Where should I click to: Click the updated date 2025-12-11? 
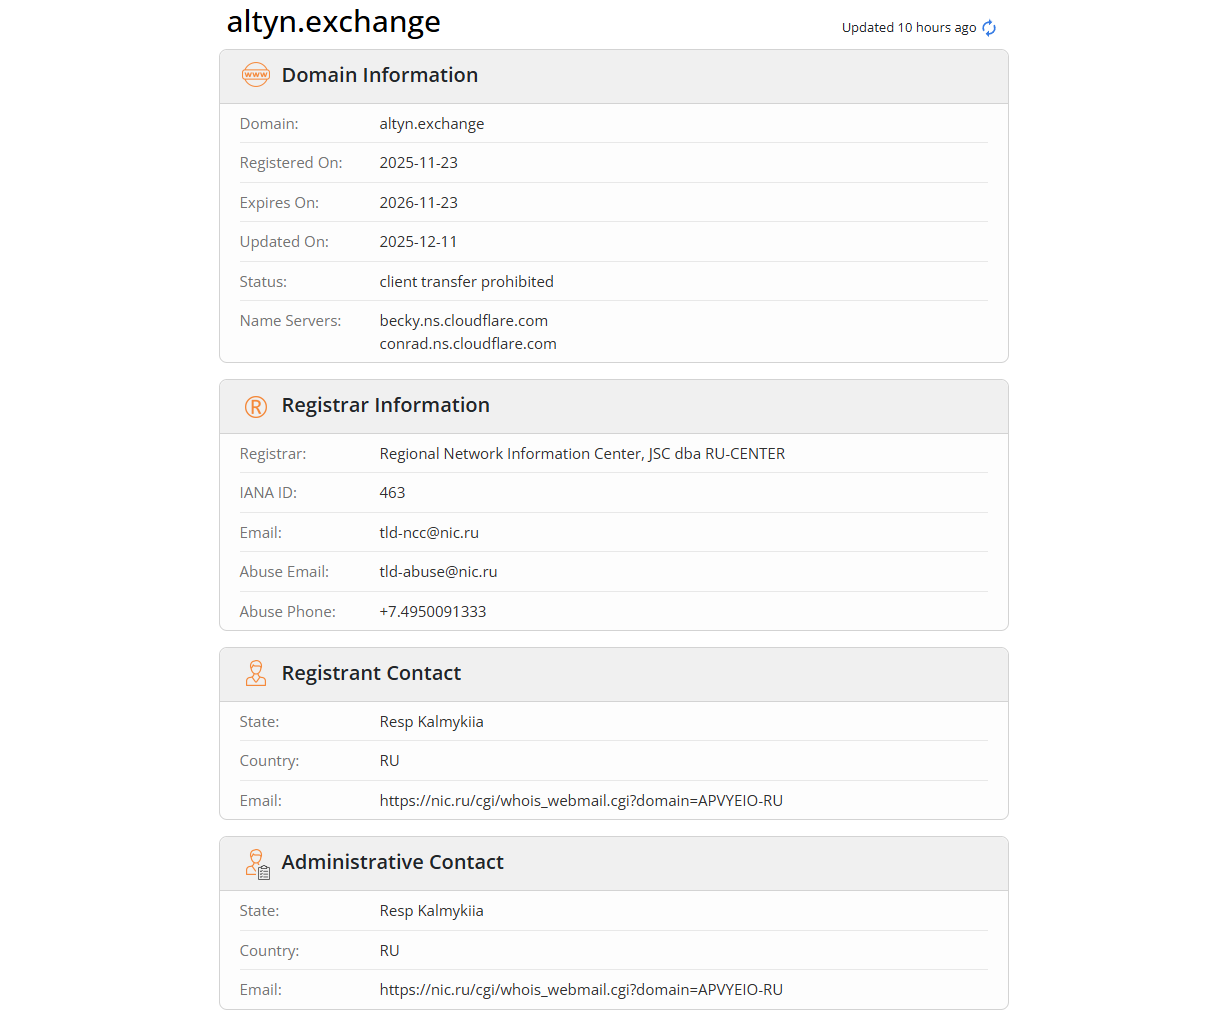coord(418,242)
